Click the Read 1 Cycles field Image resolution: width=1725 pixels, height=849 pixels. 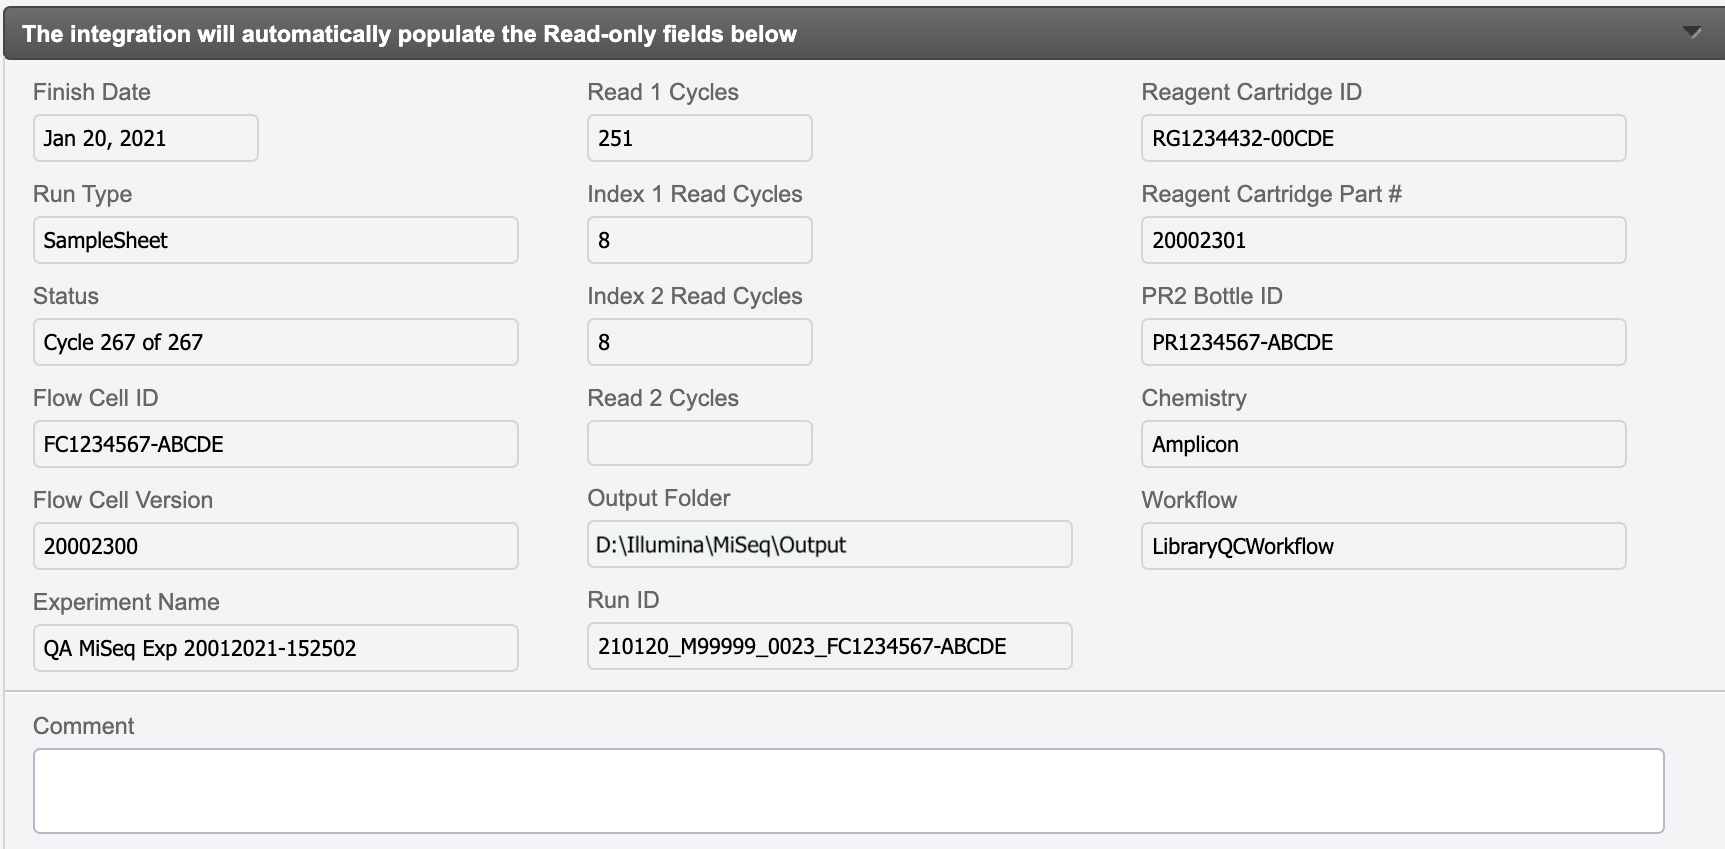pyautogui.click(x=699, y=138)
